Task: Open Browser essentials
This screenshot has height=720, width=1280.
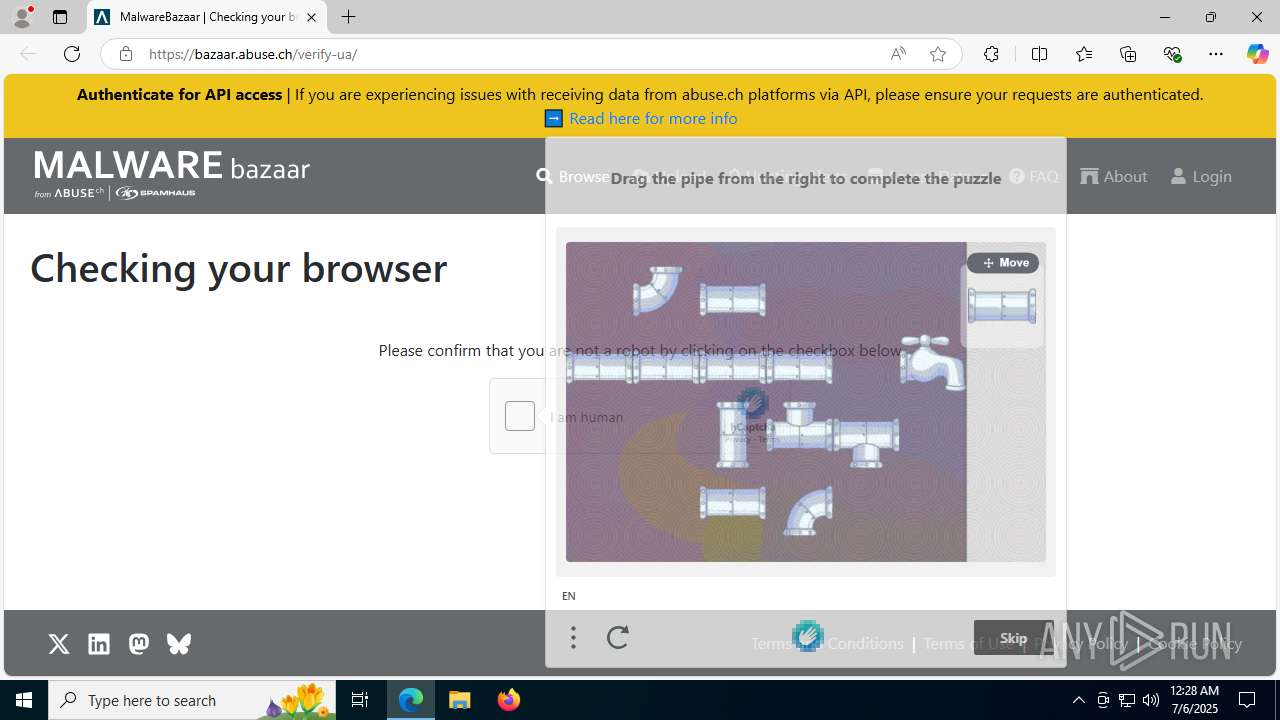Action: click(x=1172, y=54)
